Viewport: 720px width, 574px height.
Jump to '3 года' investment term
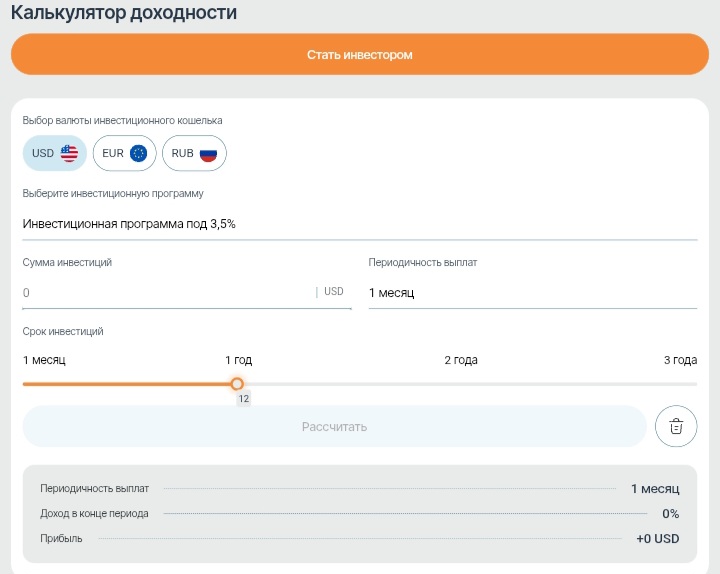point(680,360)
